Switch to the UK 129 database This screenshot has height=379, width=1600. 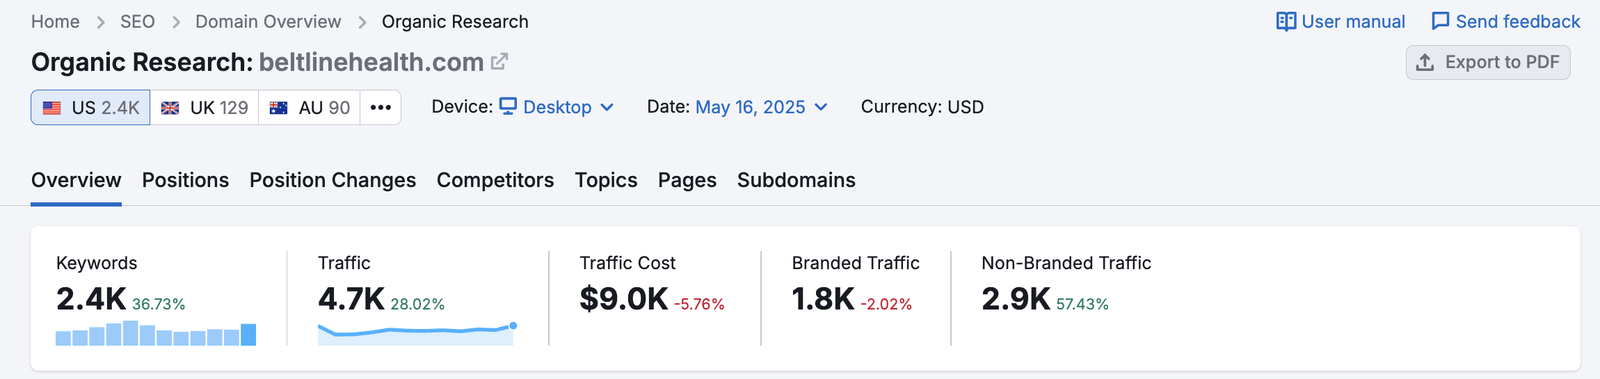(x=205, y=107)
